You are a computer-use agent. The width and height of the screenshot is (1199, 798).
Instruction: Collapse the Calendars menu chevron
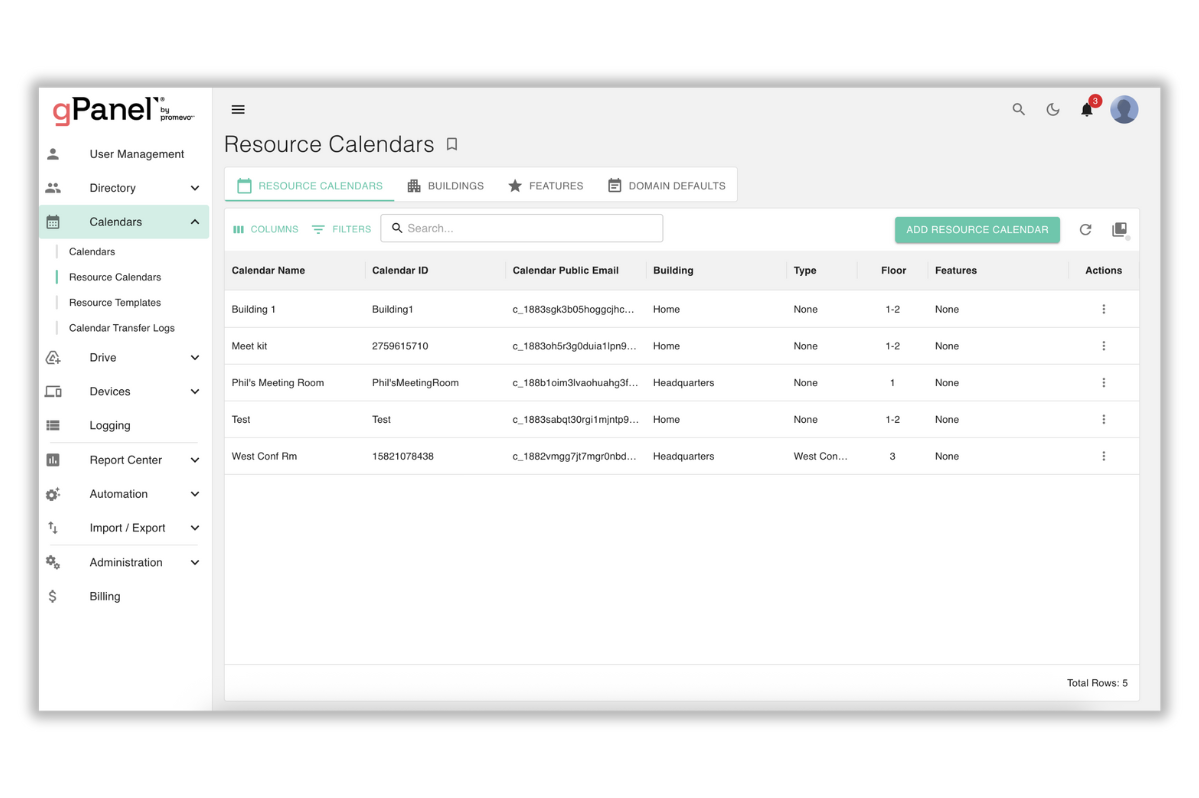[x=195, y=222]
